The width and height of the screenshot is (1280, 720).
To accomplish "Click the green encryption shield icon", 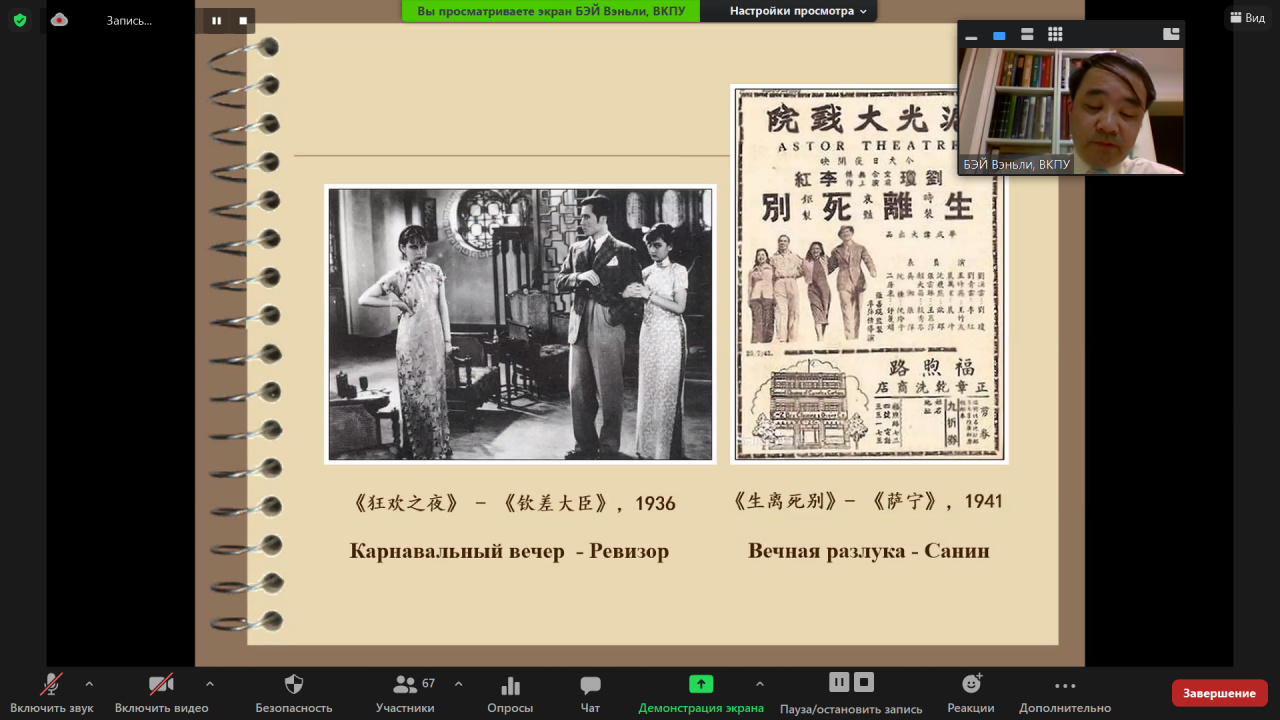I will pyautogui.click(x=20, y=20).
